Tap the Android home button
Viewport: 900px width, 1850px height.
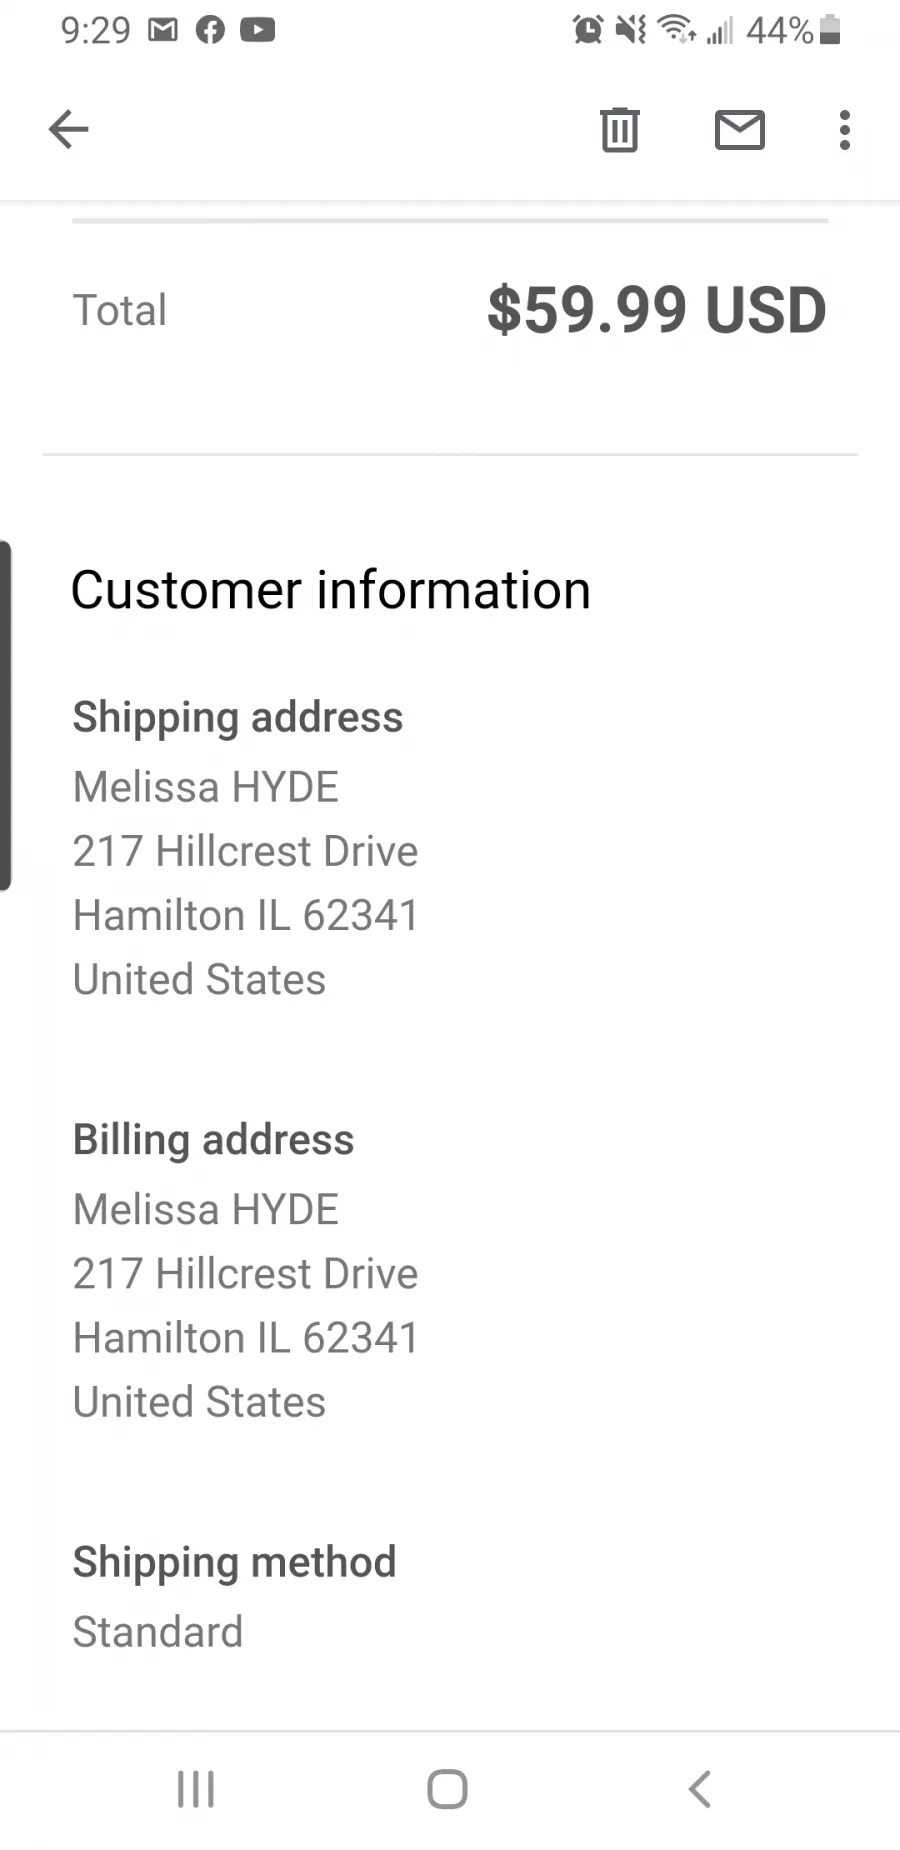pyautogui.click(x=447, y=1789)
